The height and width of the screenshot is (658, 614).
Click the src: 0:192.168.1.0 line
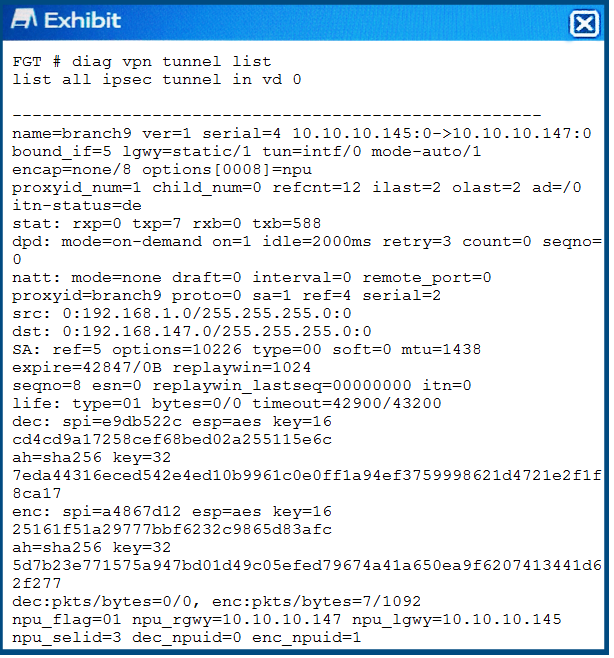(182, 313)
